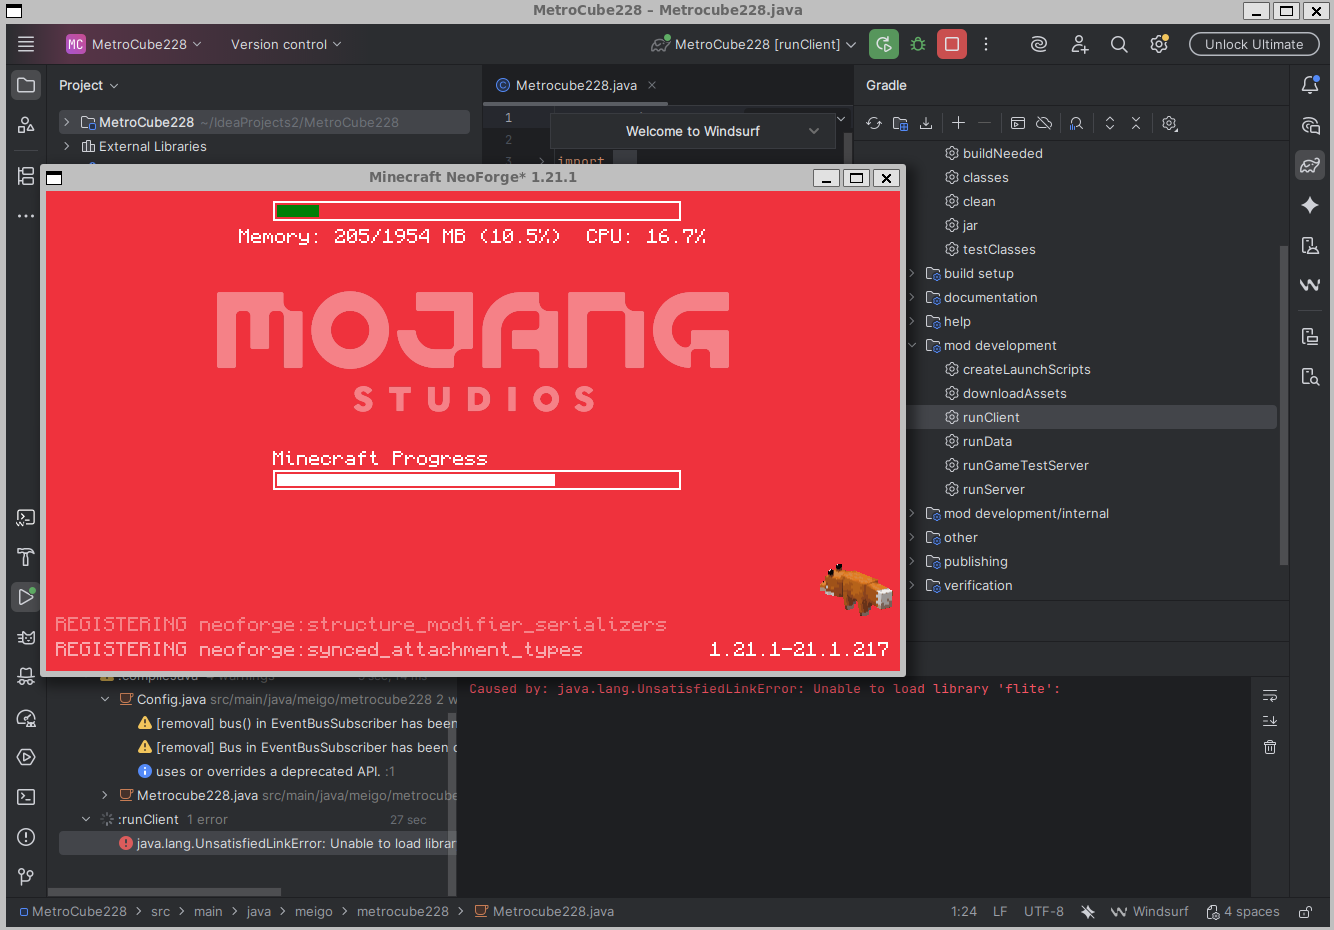Open the Git tool window icon
The width and height of the screenshot is (1334, 930).
[x=25, y=876]
